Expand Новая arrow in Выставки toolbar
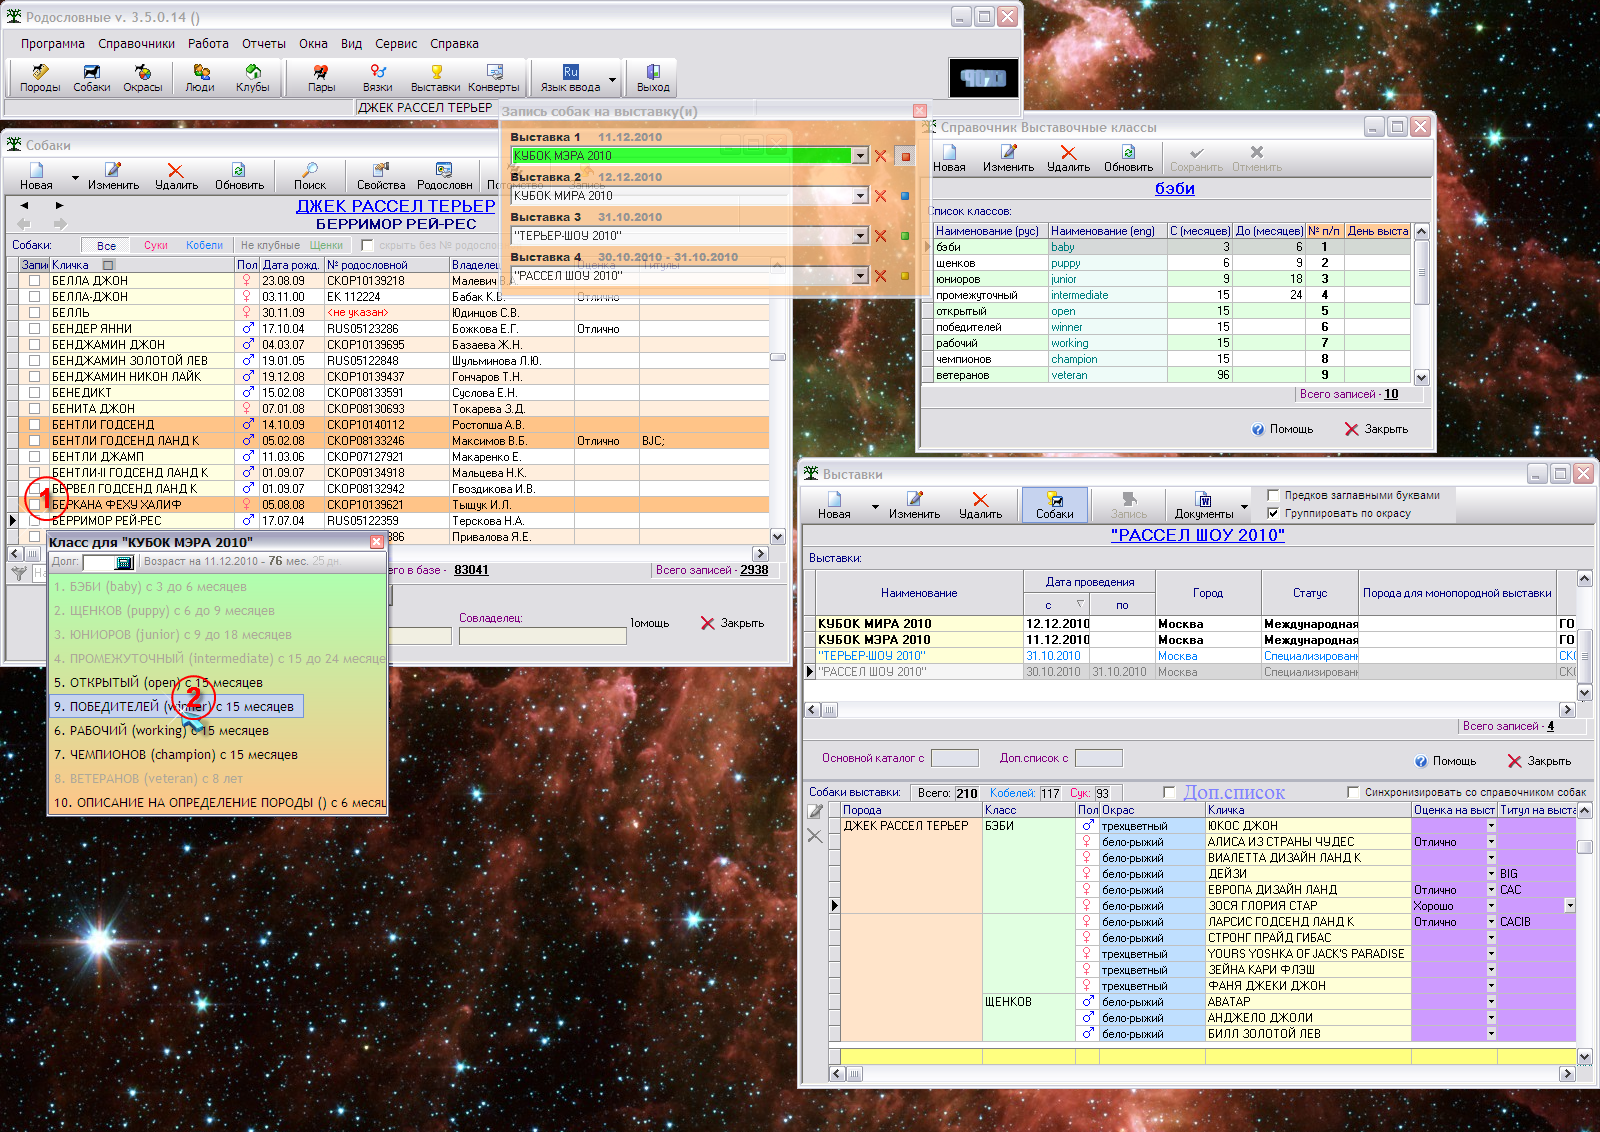The height and width of the screenshot is (1132, 1600). [x=875, y=506]
